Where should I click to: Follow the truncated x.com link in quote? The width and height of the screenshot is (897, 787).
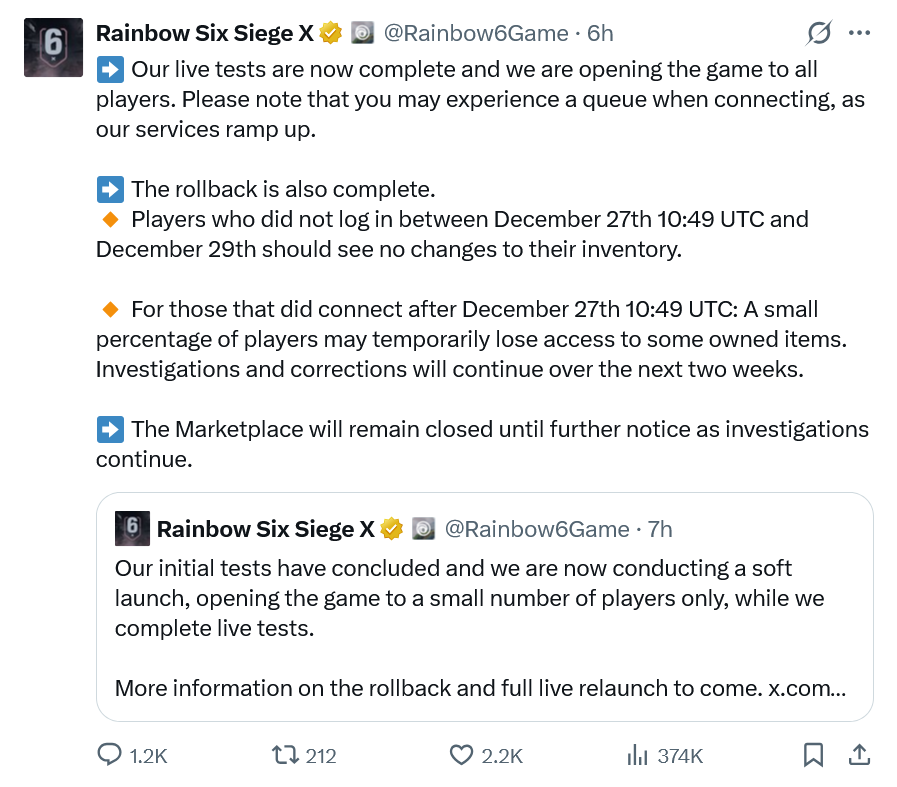coord(808,688)
